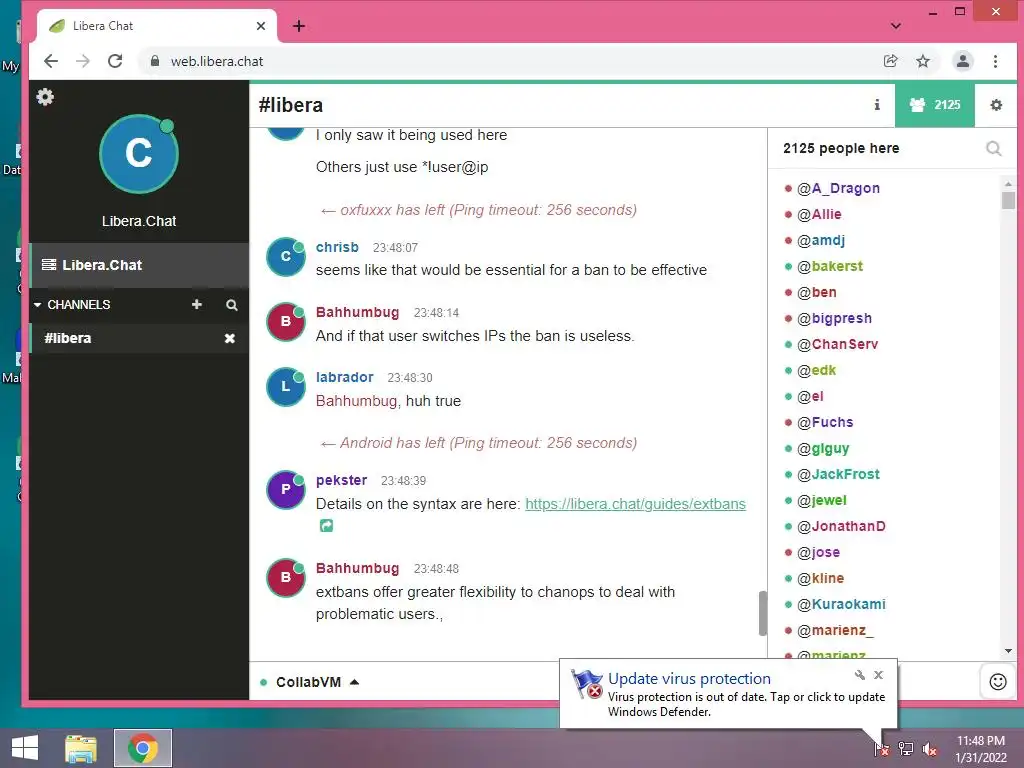Open the libera.chat/guides/extbans link
The width and height of the screenshot is (1024, 768).
[x=635, y=504]
